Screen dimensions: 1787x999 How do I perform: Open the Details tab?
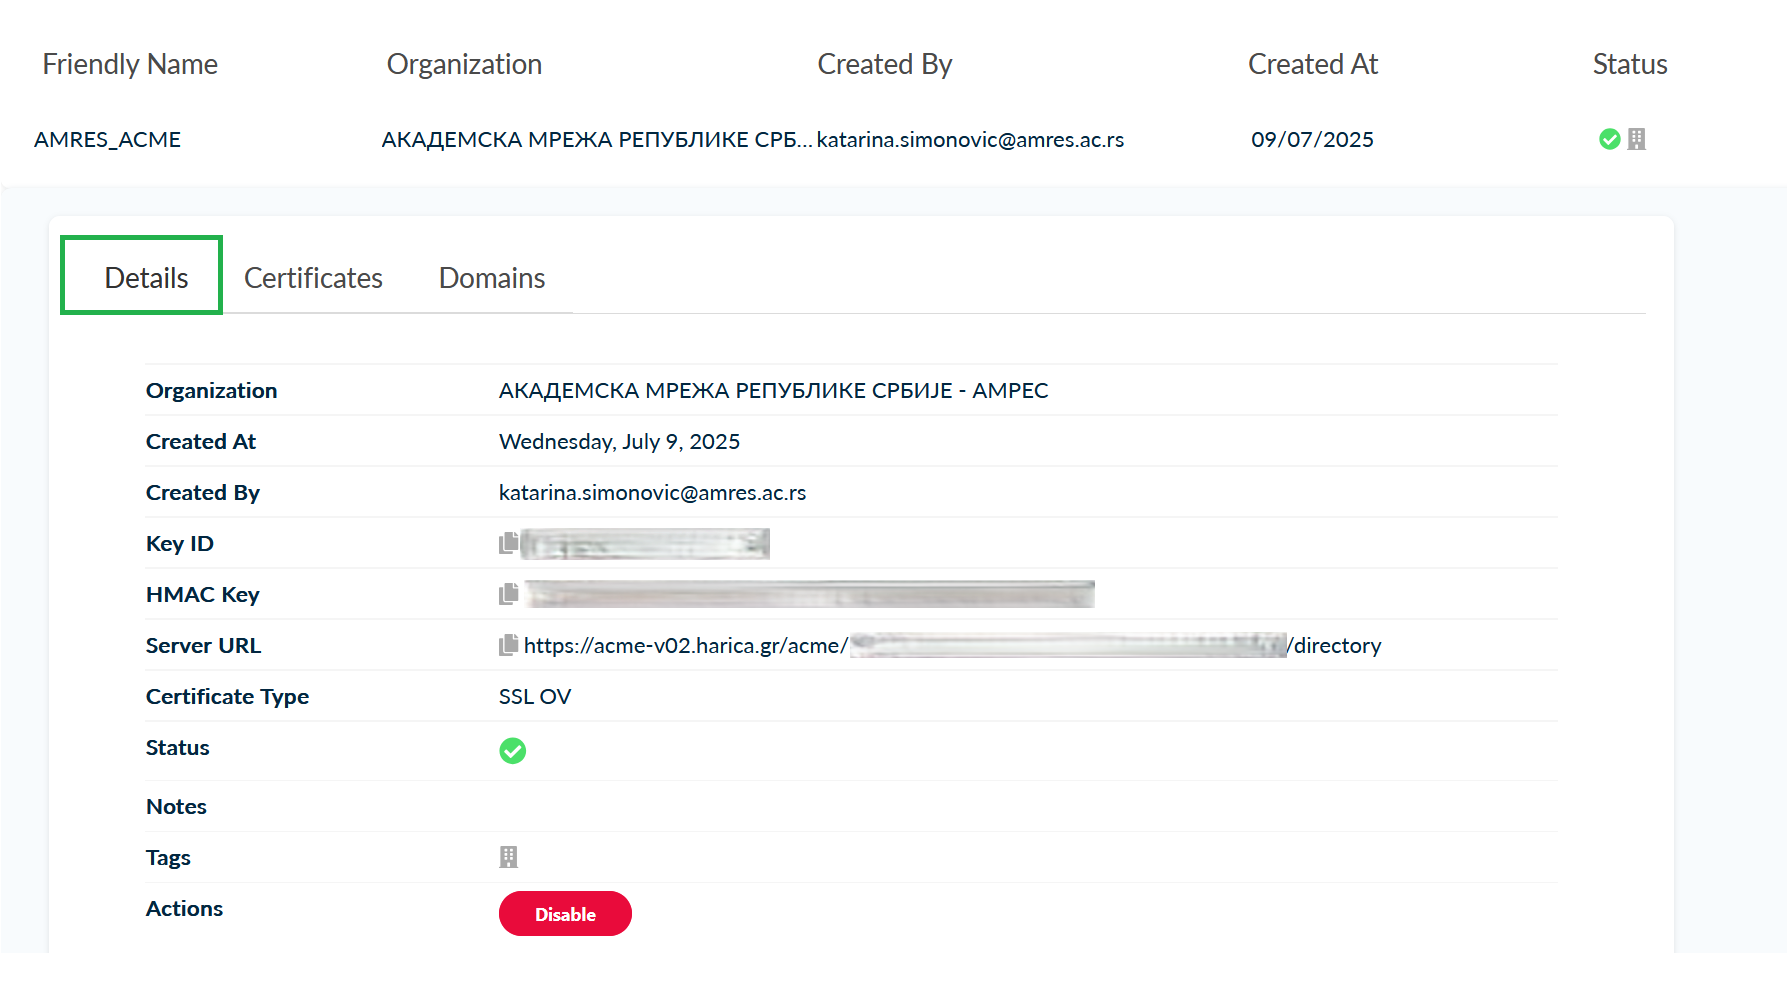pyautogui.click(x=146, y=278)
